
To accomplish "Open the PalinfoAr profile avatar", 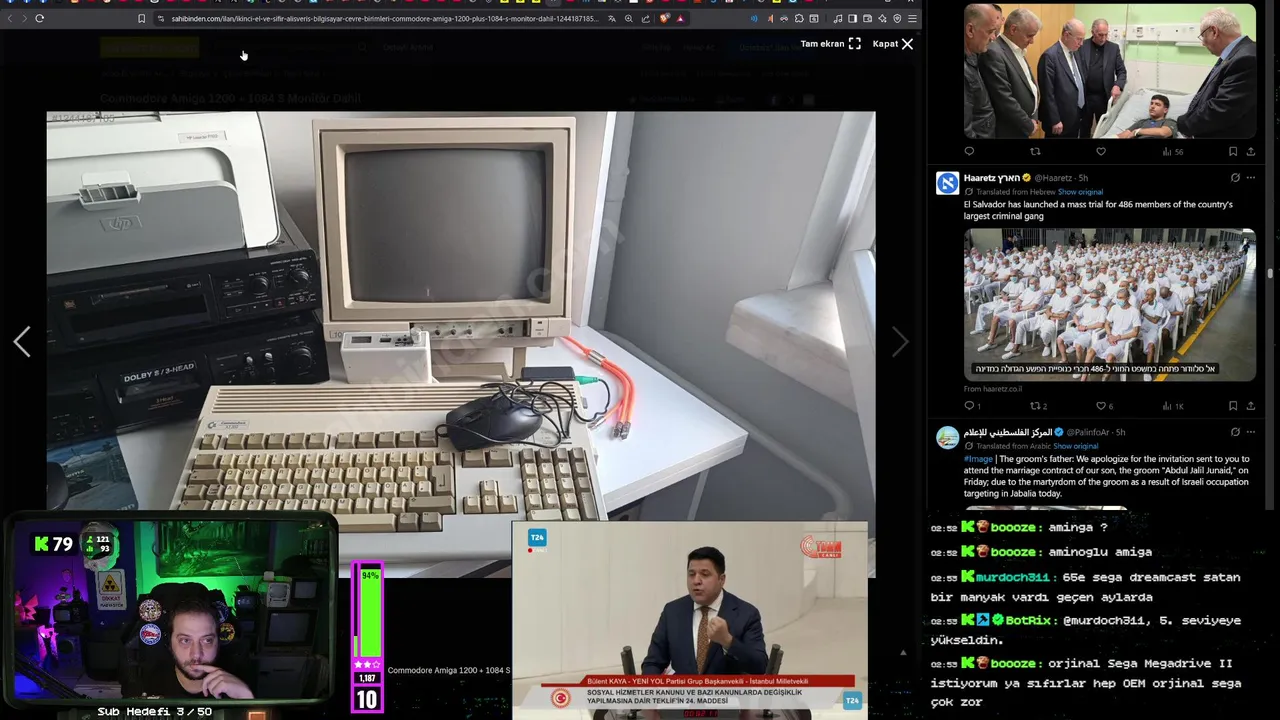I will (947, 437).
